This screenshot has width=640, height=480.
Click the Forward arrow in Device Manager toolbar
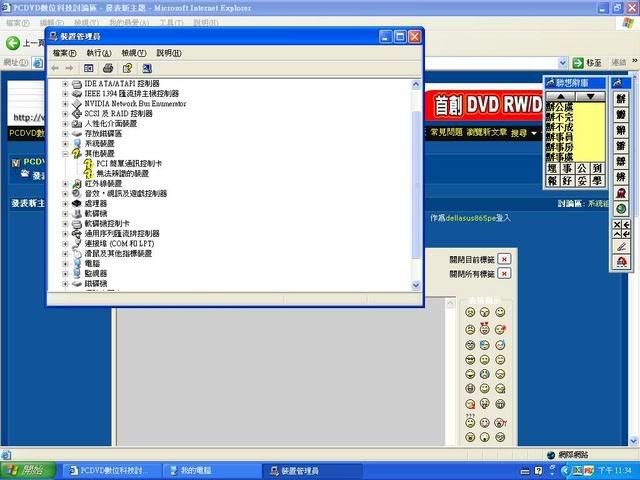pos(69,68)
